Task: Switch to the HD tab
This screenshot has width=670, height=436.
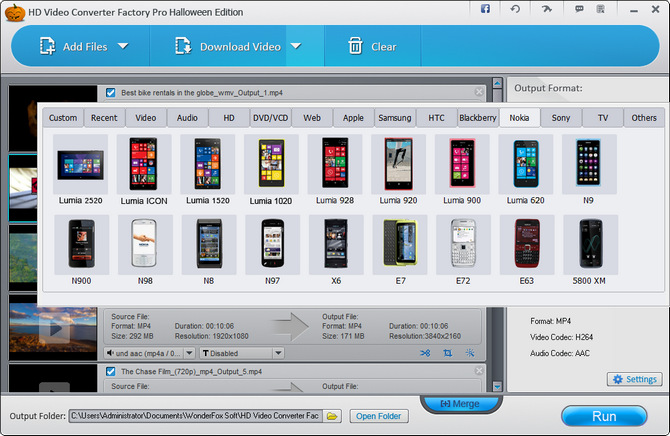Action: [x=229, y=118]
